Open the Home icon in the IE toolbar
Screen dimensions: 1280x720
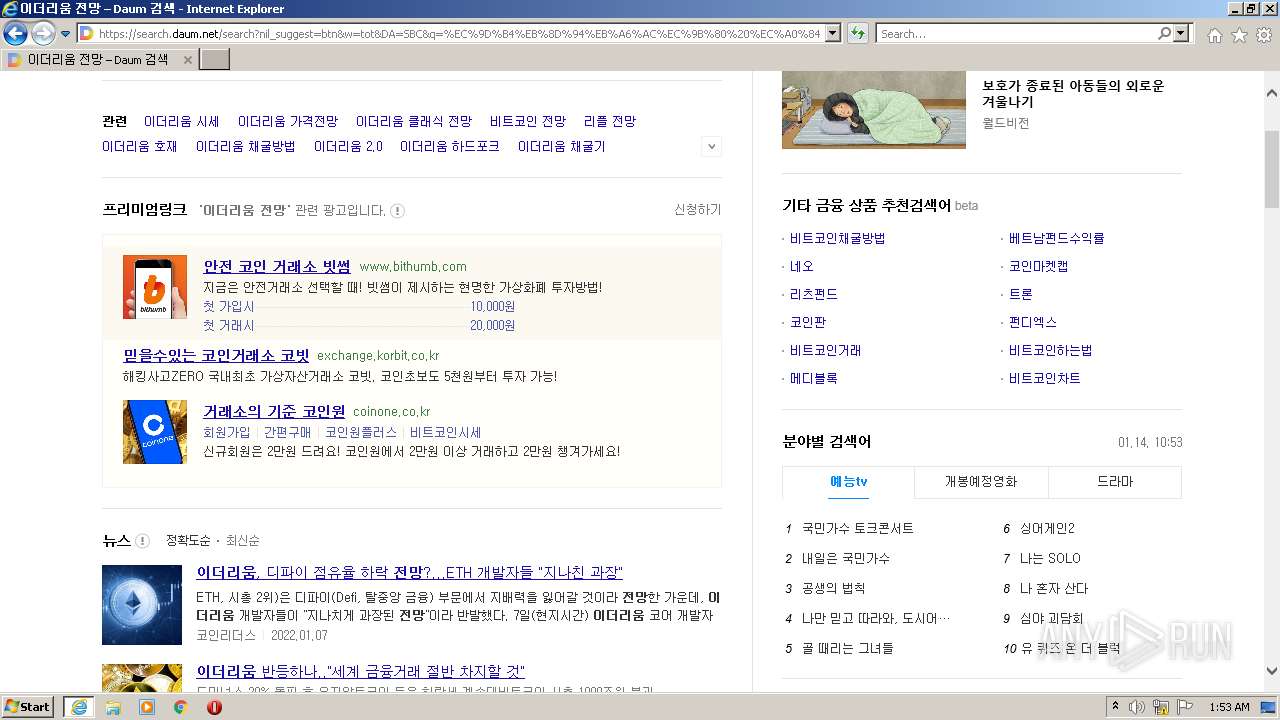coord(1214,35)
